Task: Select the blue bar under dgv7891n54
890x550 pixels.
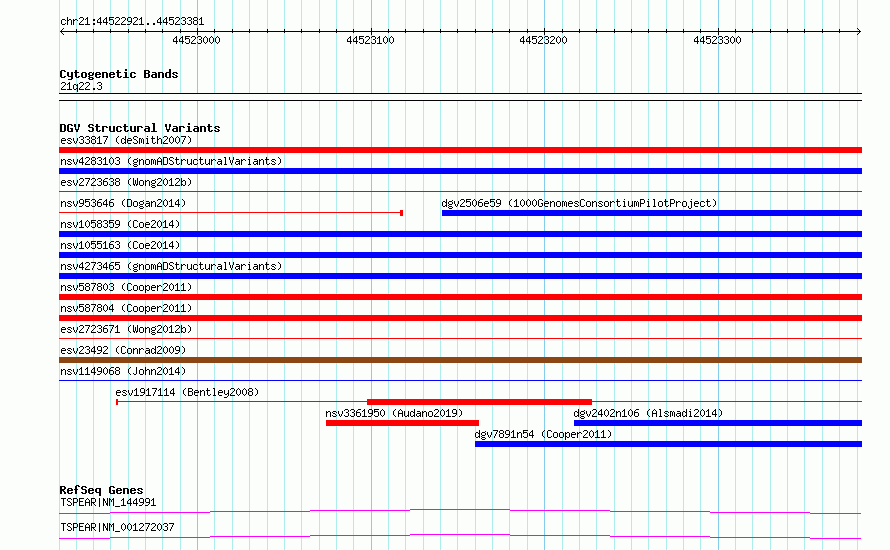Action: (x=669, y=444)
